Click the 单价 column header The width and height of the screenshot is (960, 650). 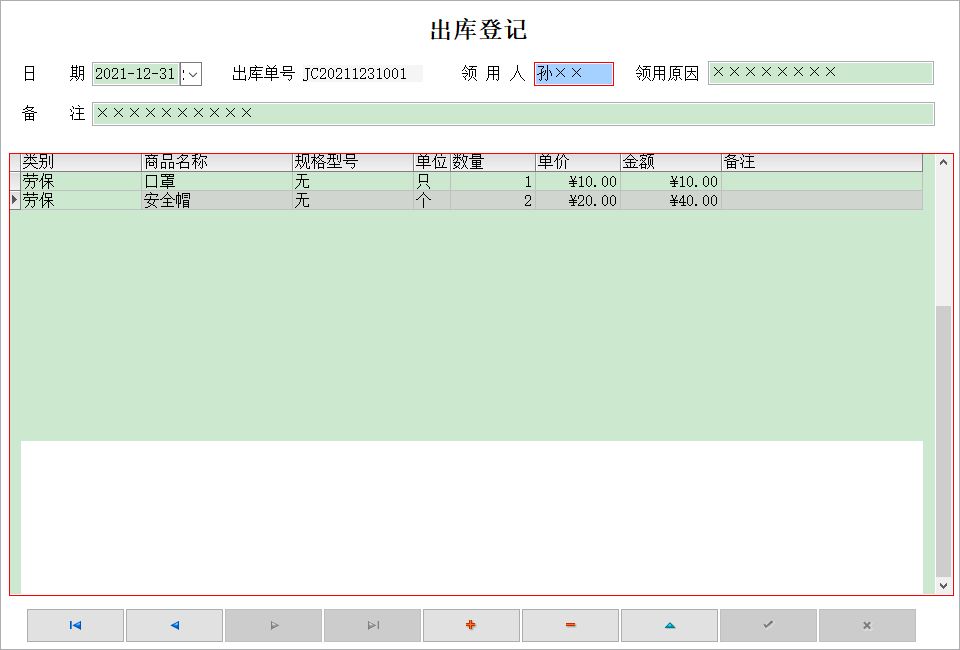click(x=578, y=162)
